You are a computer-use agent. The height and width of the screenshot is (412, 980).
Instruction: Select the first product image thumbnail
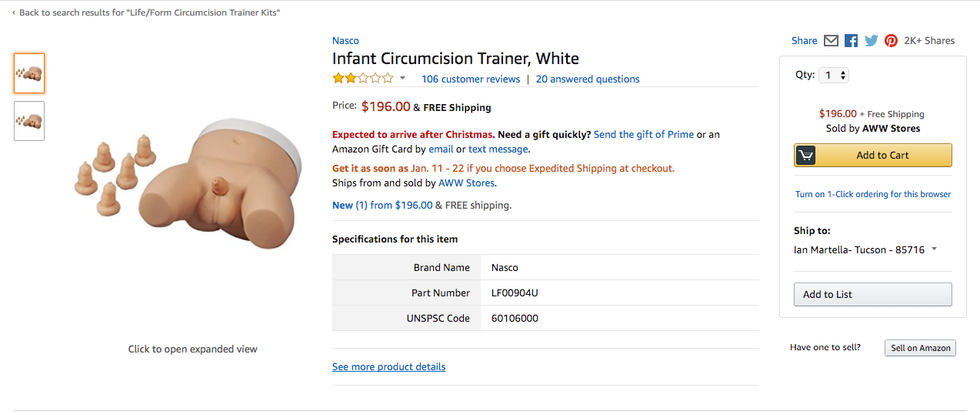click(x=29, y=73)
